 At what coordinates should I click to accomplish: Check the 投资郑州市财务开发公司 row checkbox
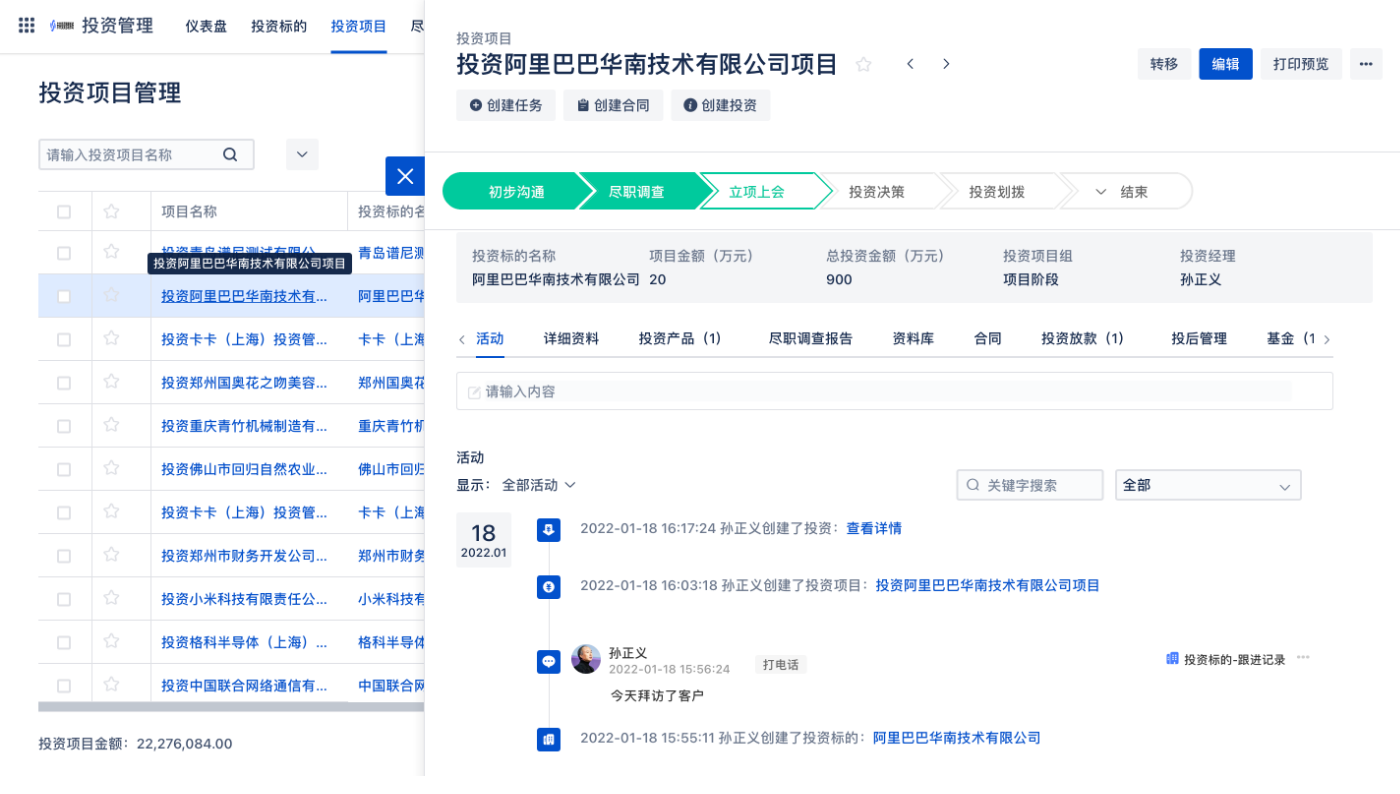pyautogui.click(x=64, y=556)
